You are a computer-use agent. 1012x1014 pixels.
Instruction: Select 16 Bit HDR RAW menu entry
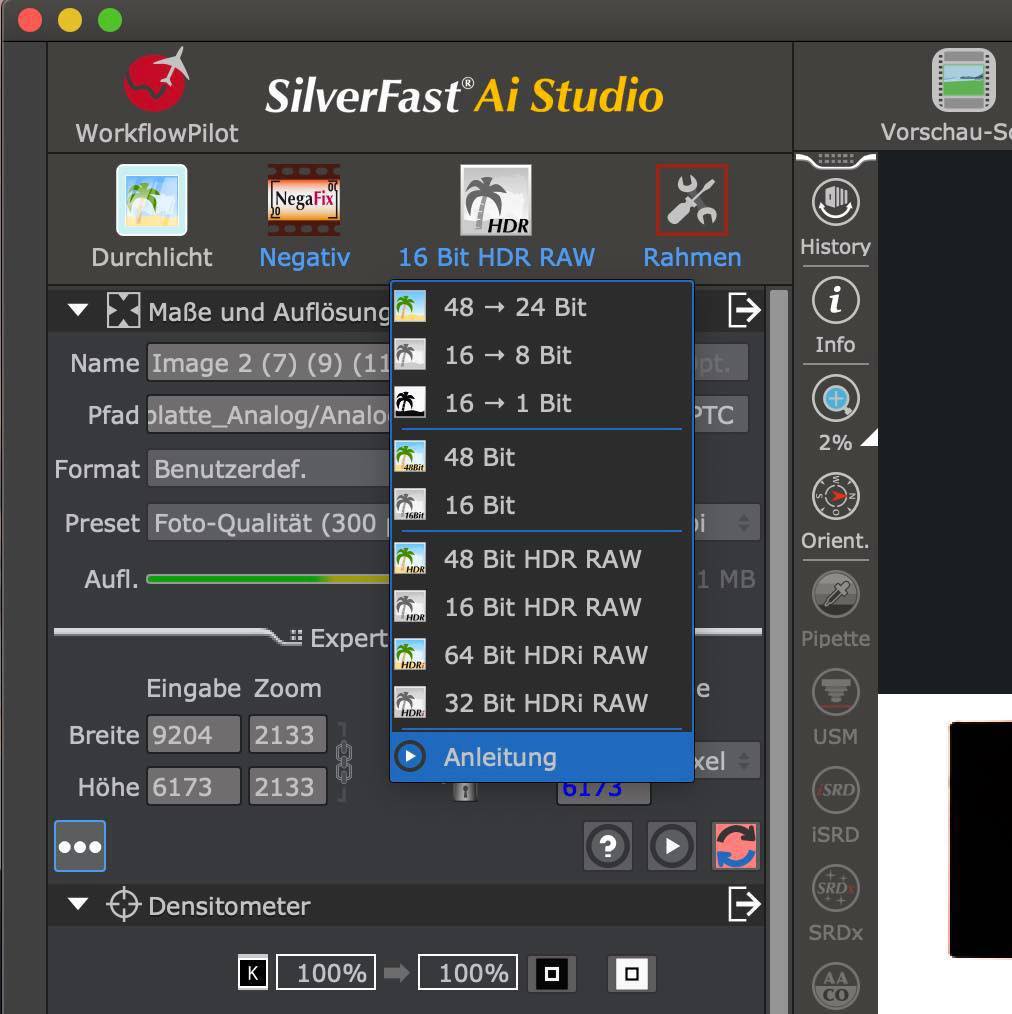point(542,607)
